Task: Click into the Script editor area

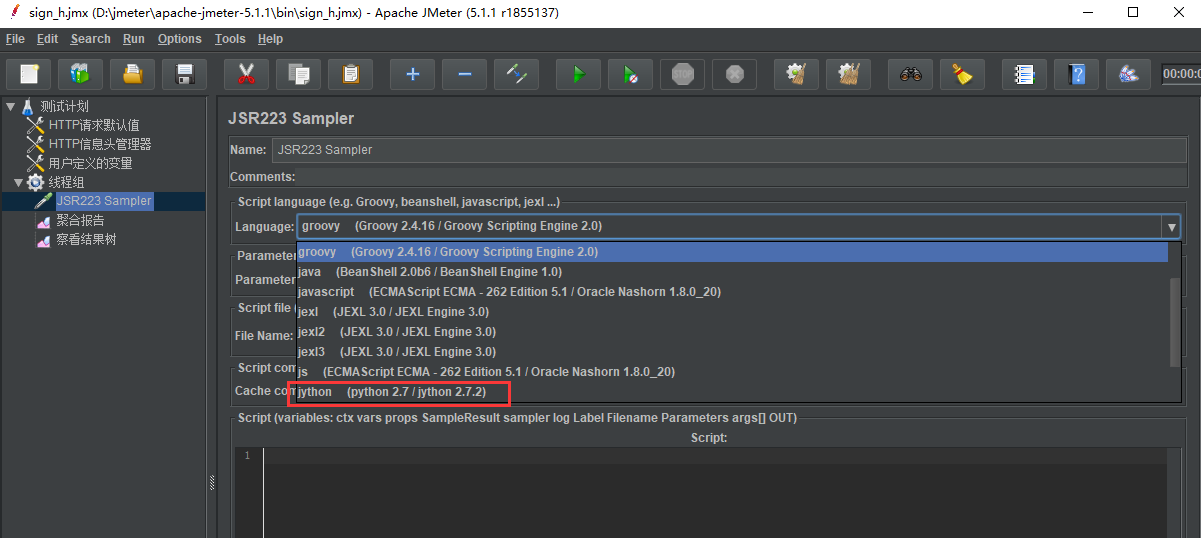Action: coord(714,492)
